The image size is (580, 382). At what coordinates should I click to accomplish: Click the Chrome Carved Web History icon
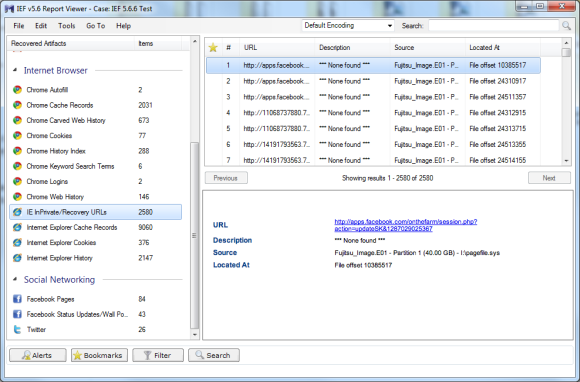(x=17, y=120)
